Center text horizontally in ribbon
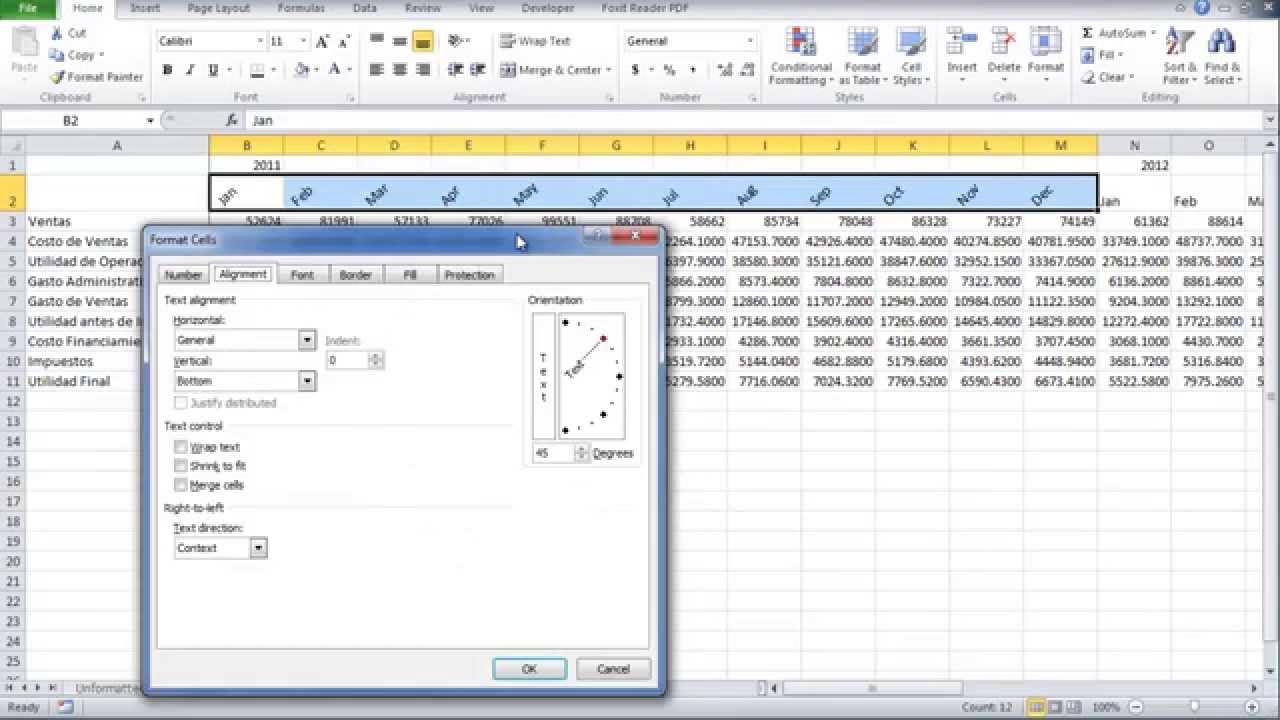Image resolution: width=1280 pixels, height=720 pixels. pyautogui.click(x=399, y=70)
